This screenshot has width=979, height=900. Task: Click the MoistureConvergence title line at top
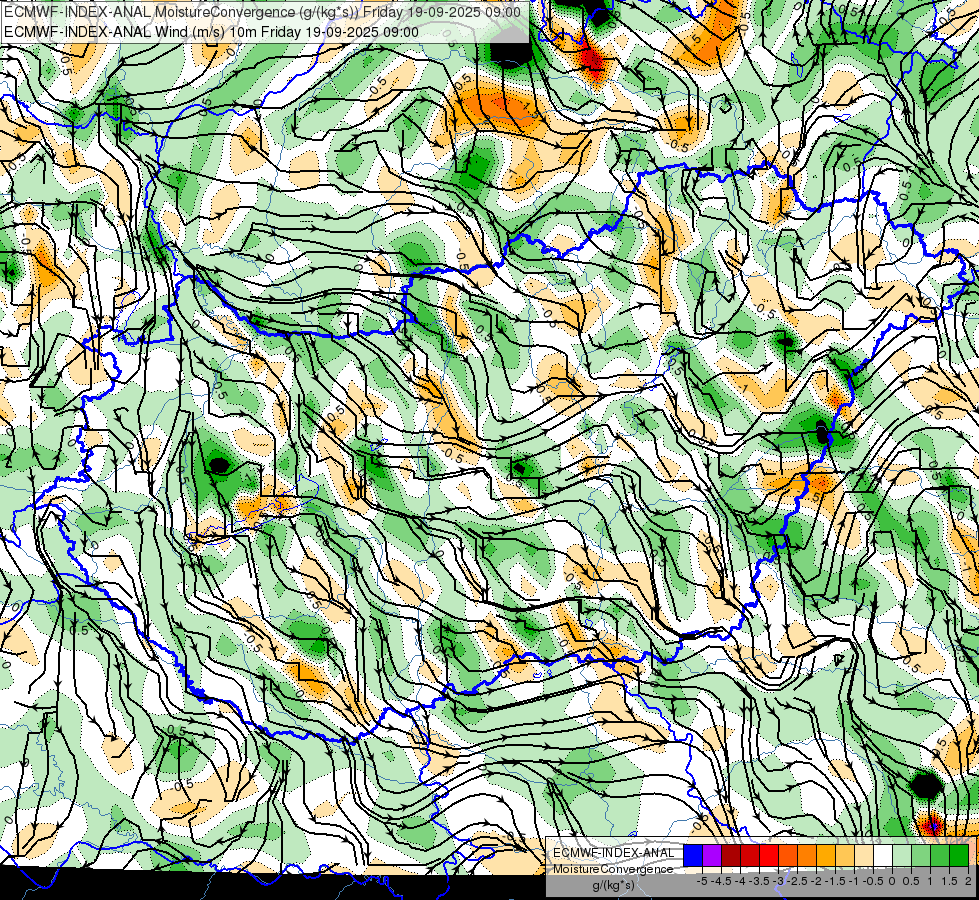pos(262,11)
